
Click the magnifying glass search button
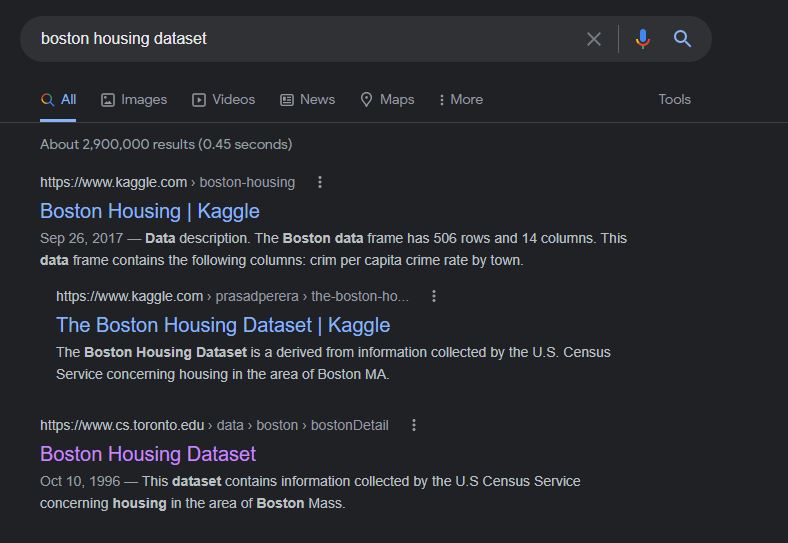(x=683, y=39)
